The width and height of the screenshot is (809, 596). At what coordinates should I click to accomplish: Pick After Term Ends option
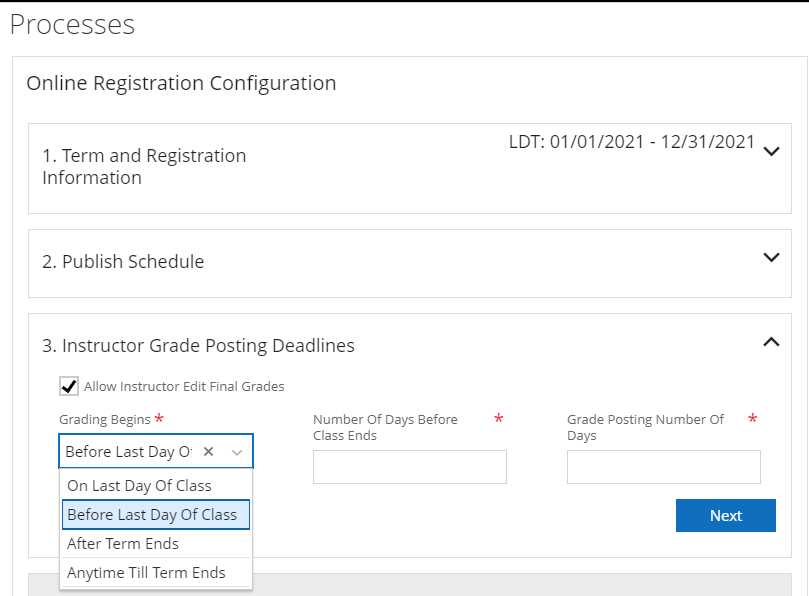pos(123,544)
